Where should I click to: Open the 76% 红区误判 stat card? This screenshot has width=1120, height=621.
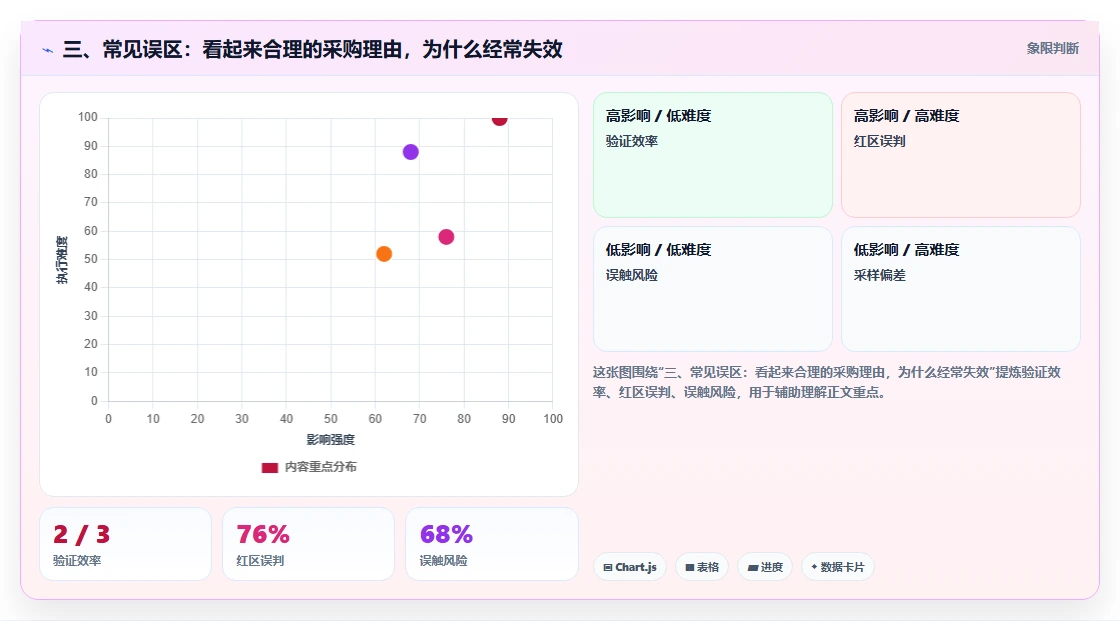tap(309, 544)
